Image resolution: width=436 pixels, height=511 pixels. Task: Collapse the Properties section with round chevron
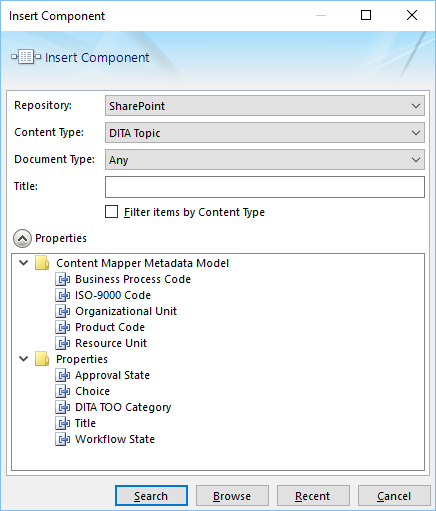coord(22,238)
